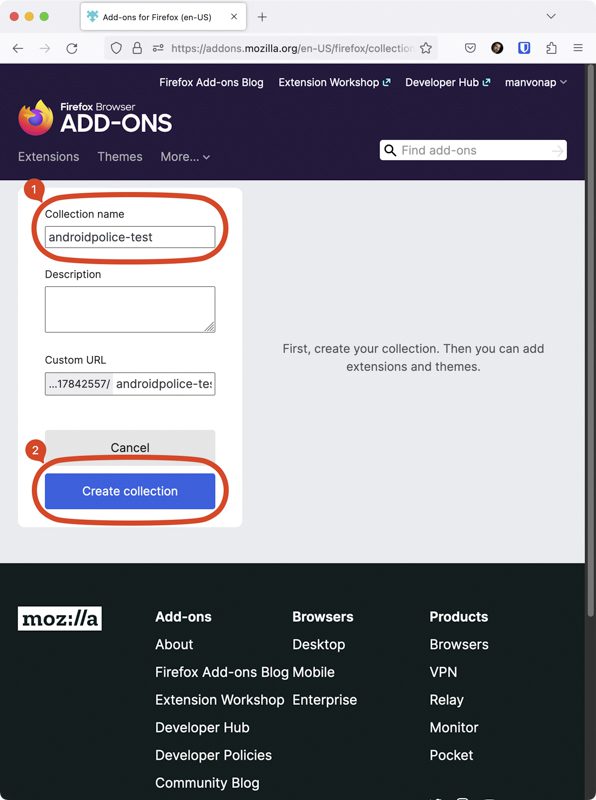Open the Pocket save icon in toolbar

(470, 48)
